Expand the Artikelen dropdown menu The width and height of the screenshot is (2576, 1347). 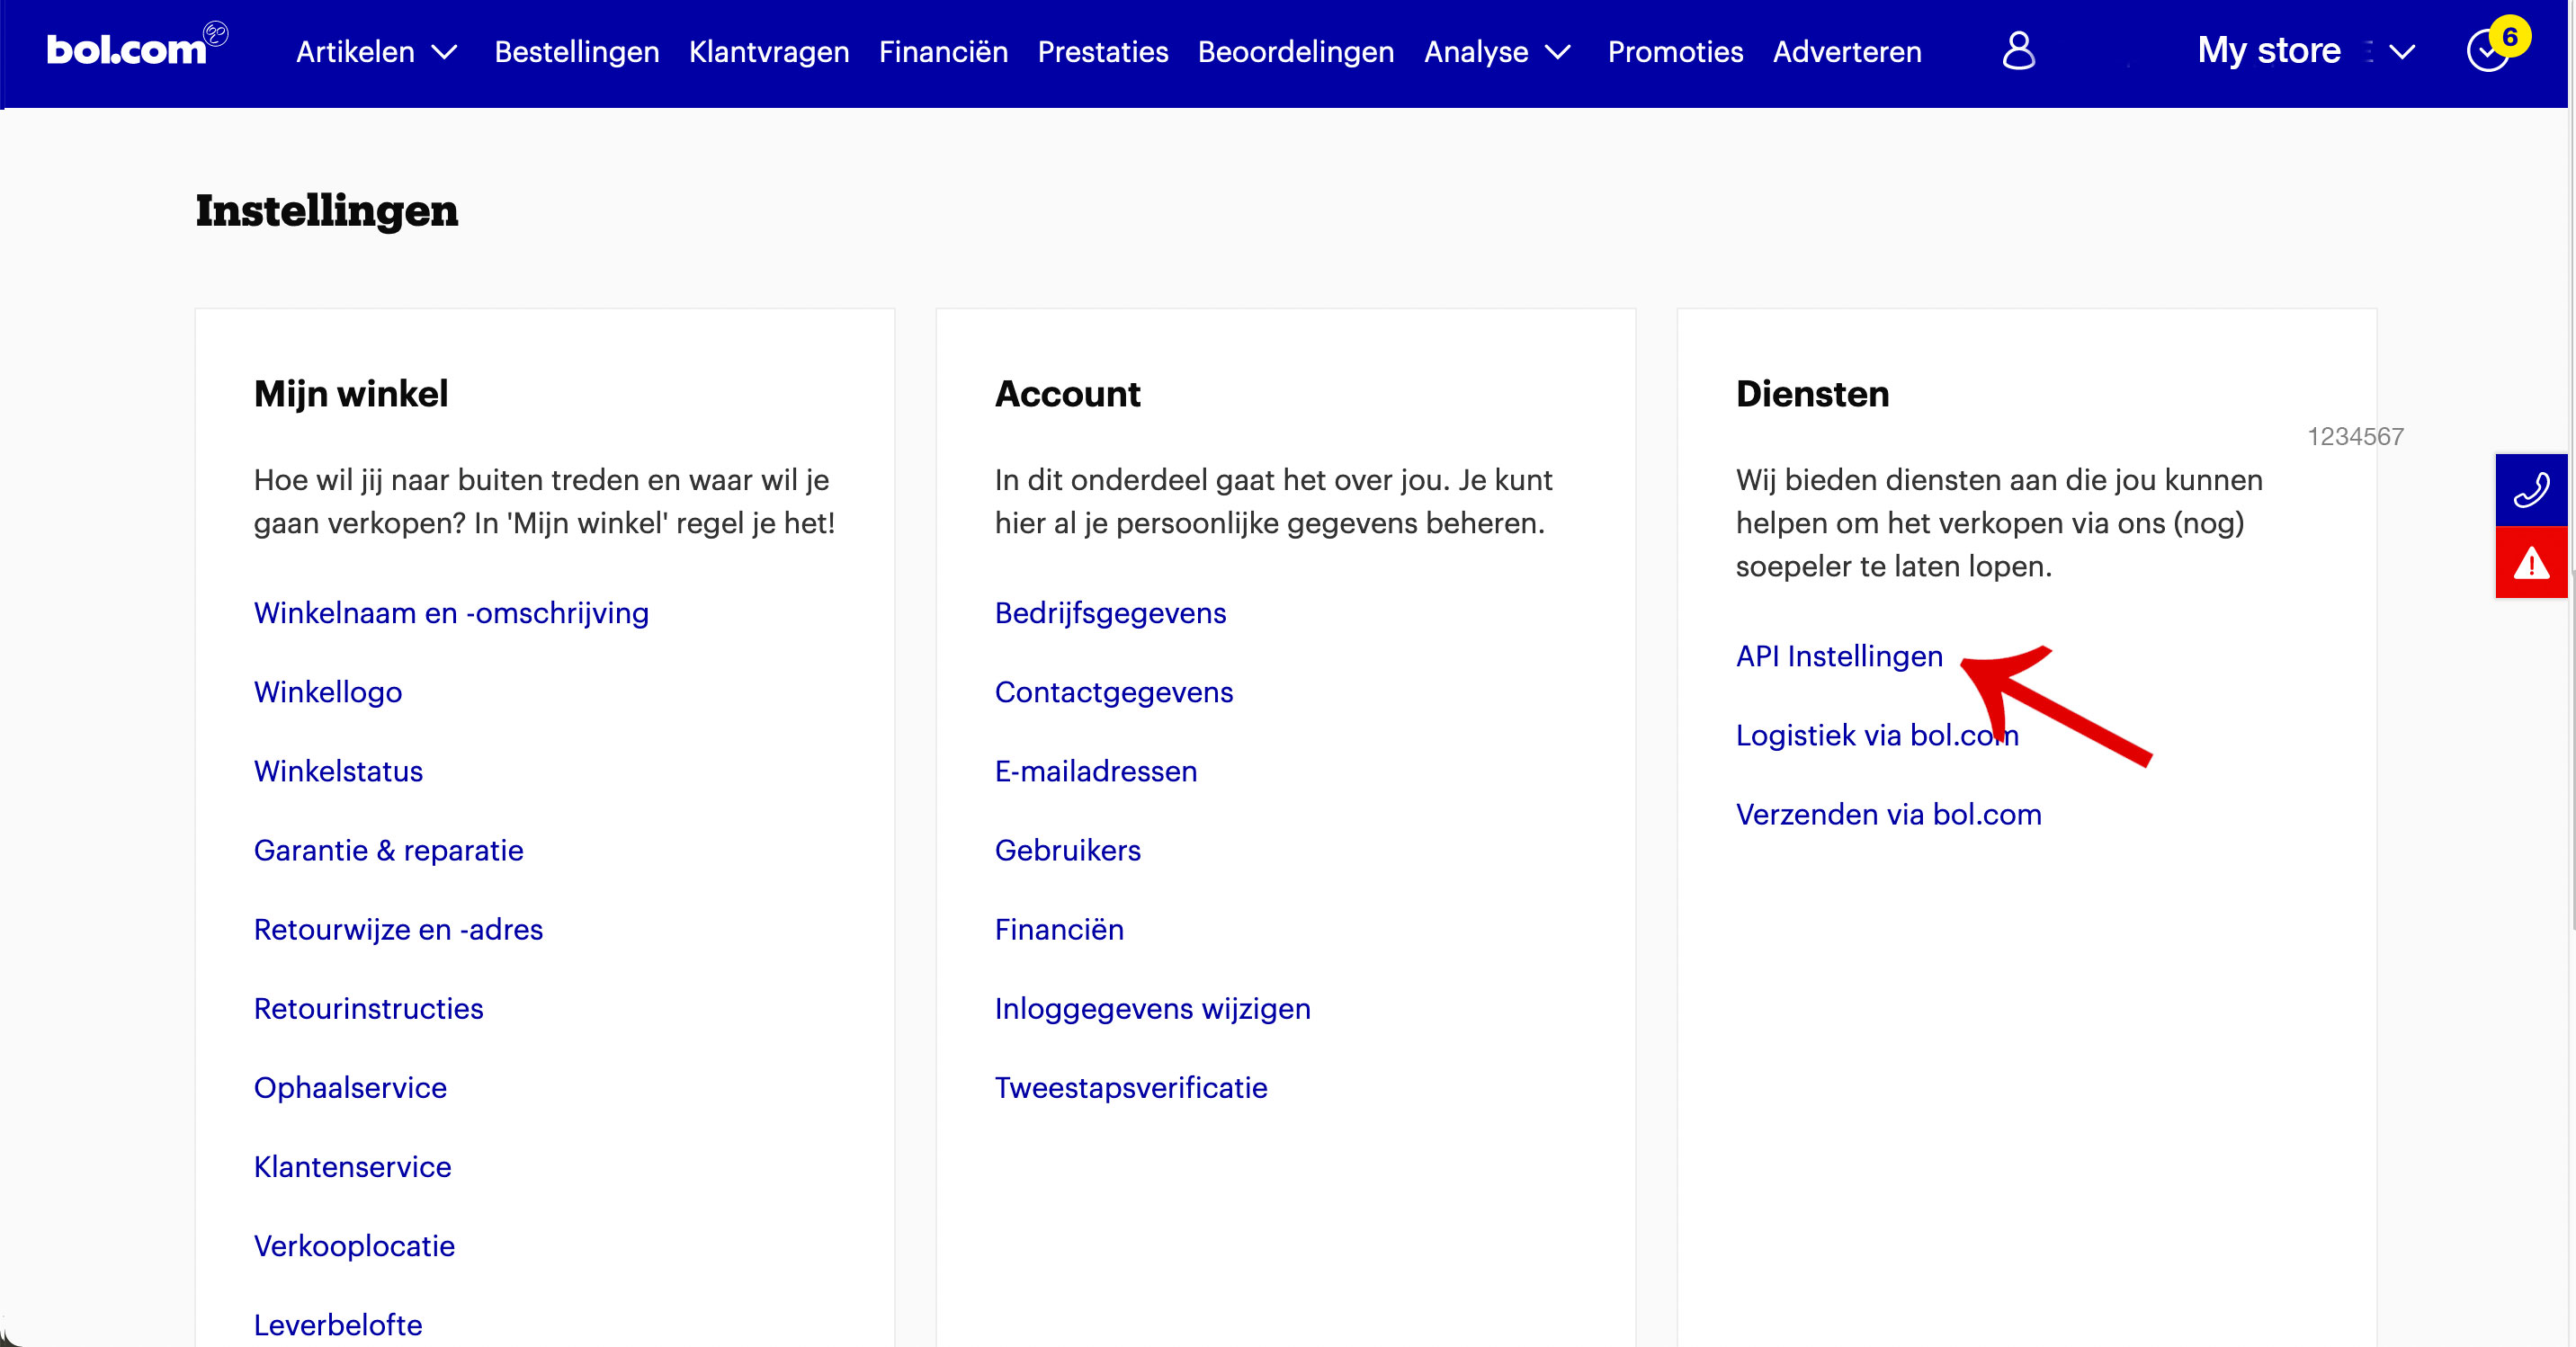point(377,52)
